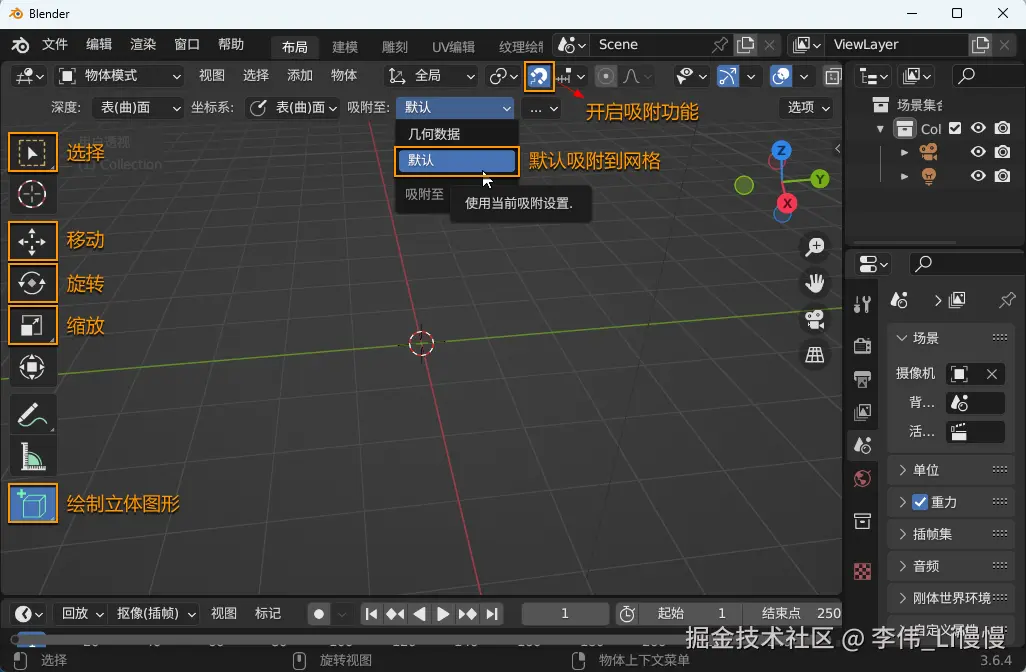Open the 物体模式 object mode dropdown
Screen dimensions: 1026x672
click(120, 76)
